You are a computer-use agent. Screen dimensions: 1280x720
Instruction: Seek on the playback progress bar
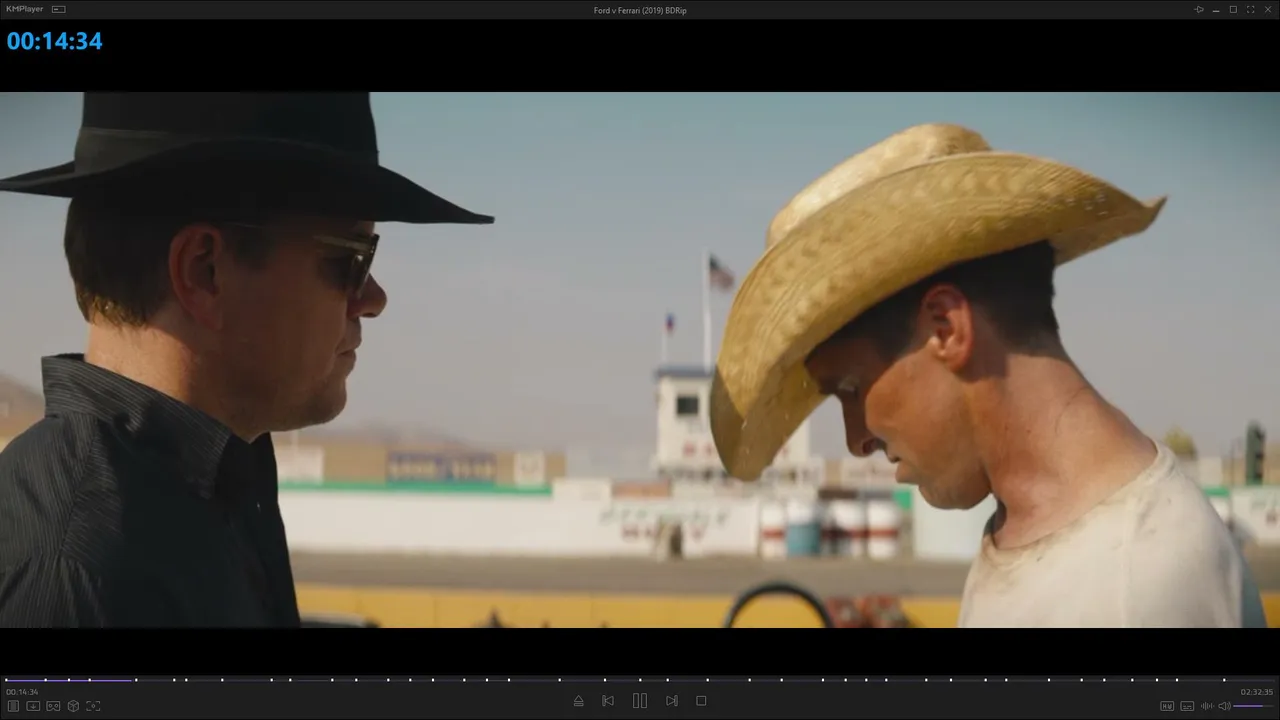point(640,680)
